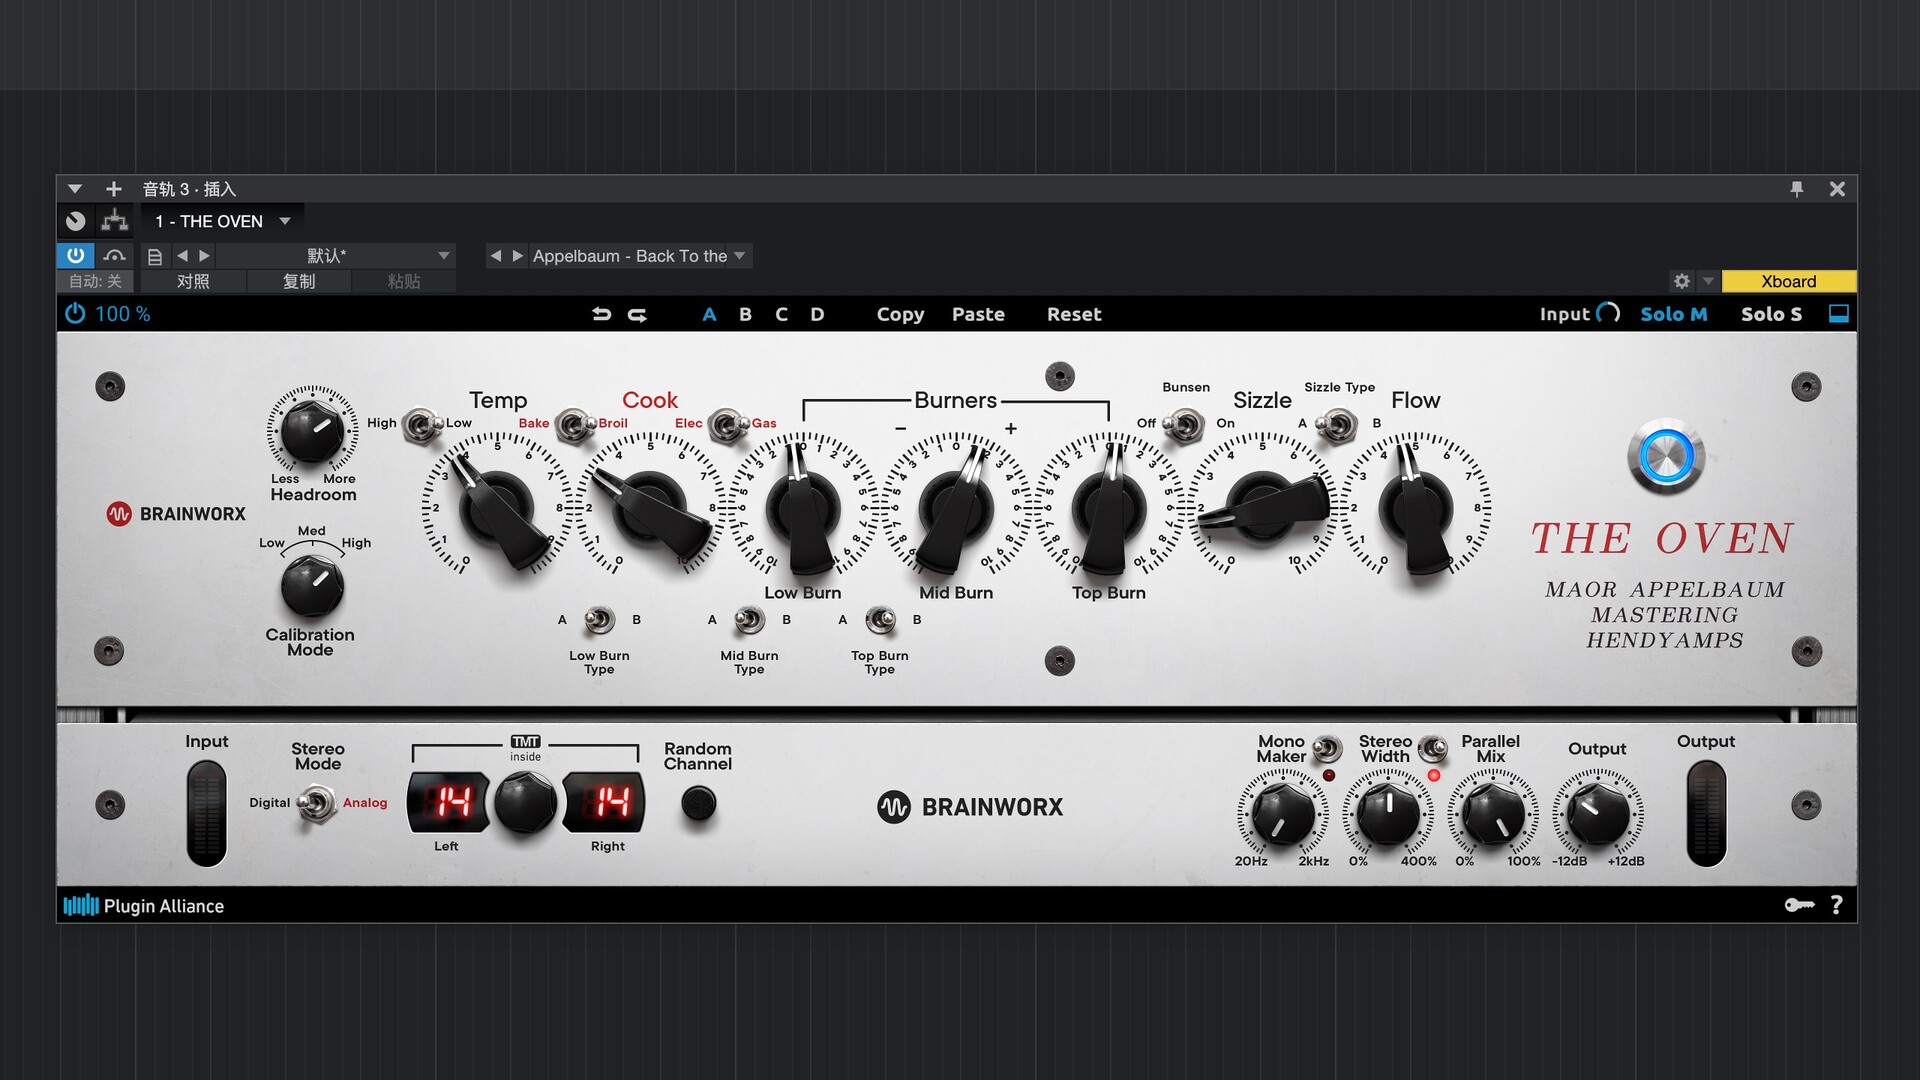Image resolution: width=1920 pixels, height=1080 pixels.
Task: Click the Headroom knob
Action: click(x=312, y=430)
